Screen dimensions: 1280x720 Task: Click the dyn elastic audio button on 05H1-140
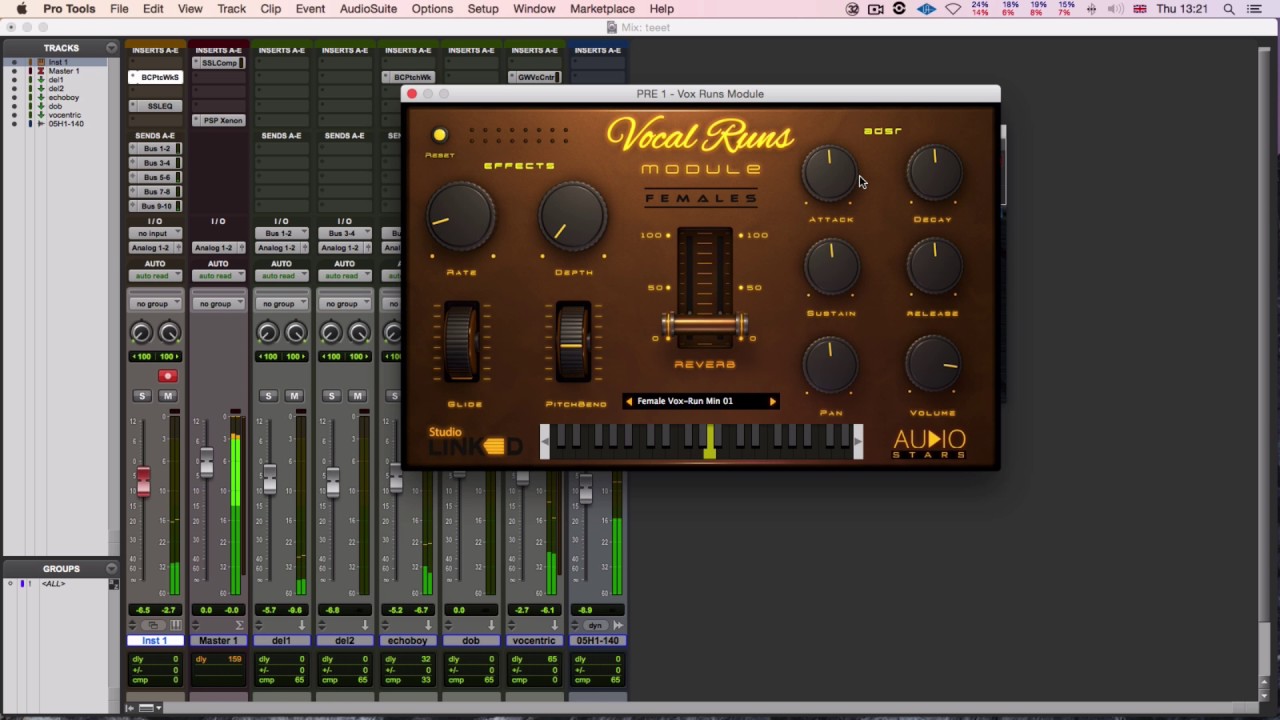pyautogui.click(x=596, y=625)
